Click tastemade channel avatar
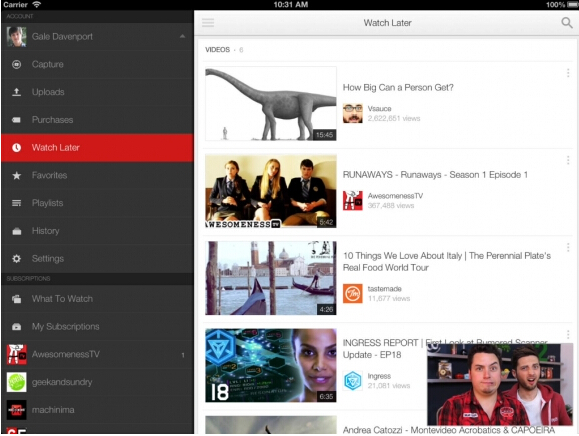 pos(353,293)
